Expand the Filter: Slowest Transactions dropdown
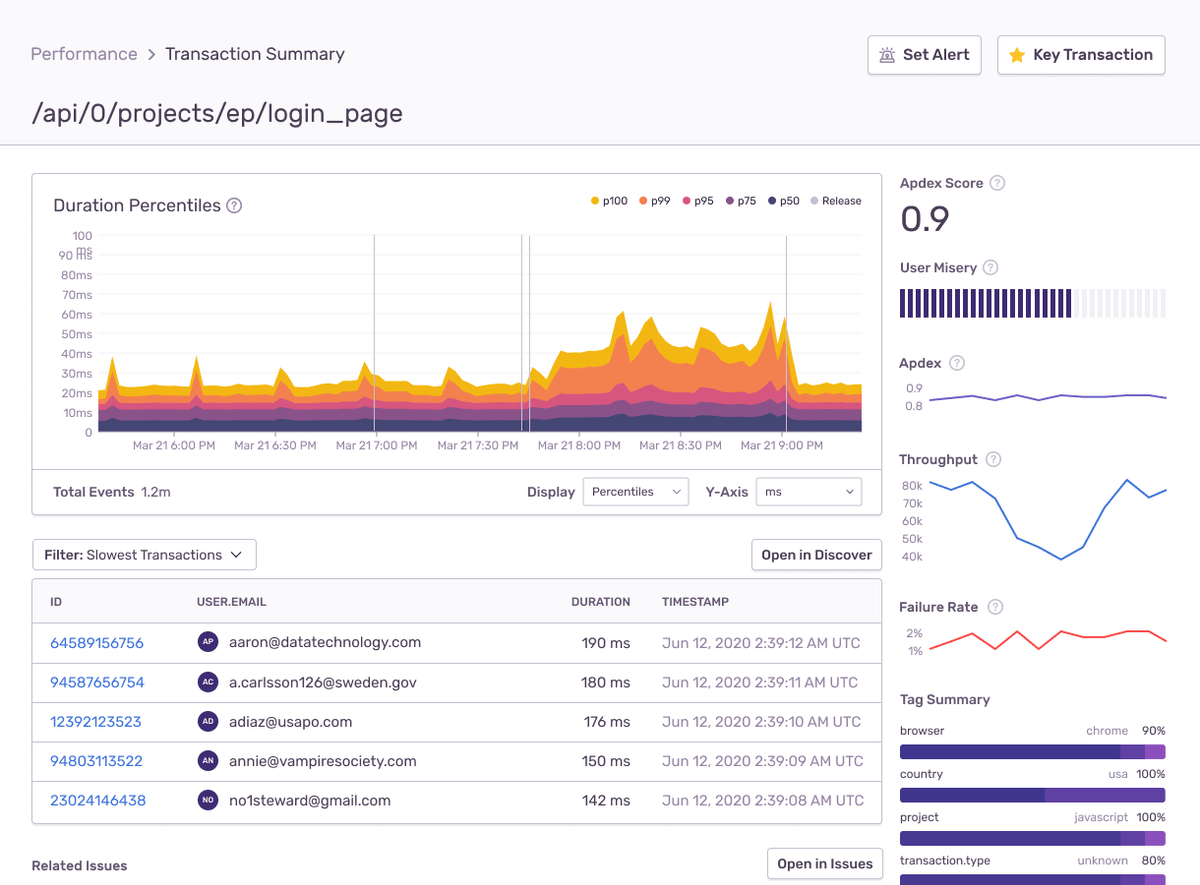Viewport: 1200px width, 885px height. tap(144, 554)
